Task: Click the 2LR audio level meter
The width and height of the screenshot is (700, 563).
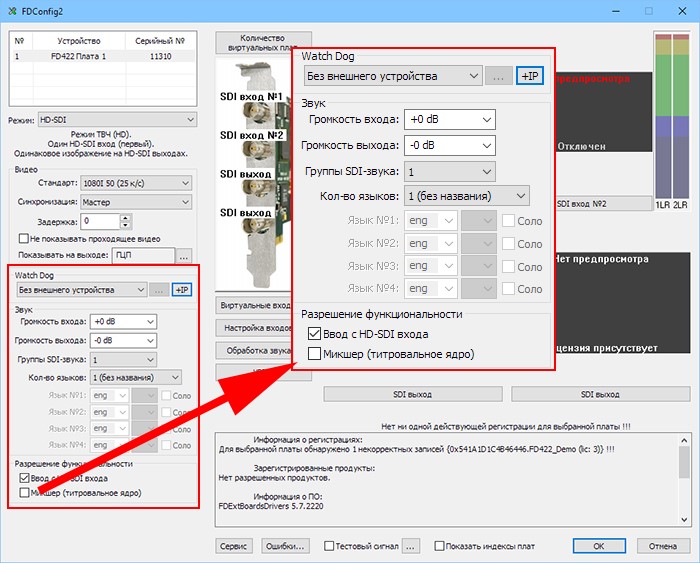Action: click(681, 116)
